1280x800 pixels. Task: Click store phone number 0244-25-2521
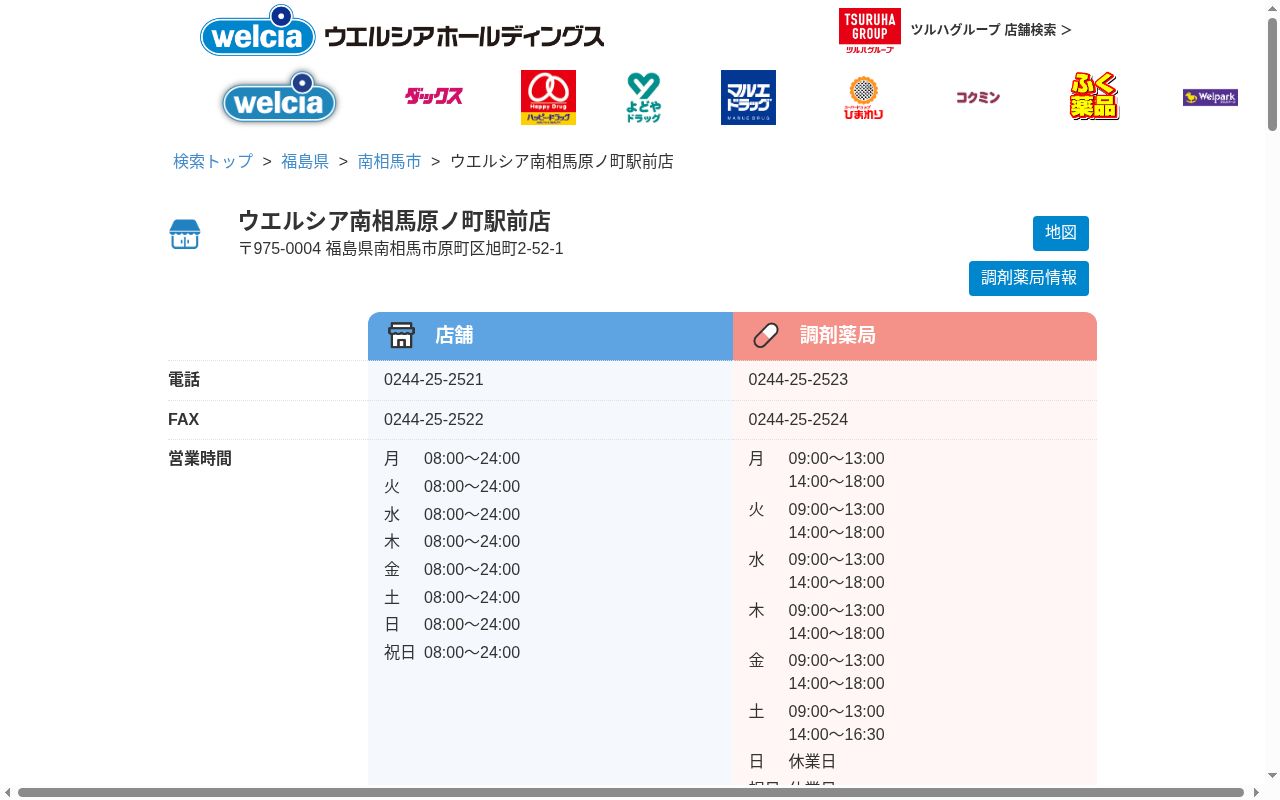[x=434, y=380]
